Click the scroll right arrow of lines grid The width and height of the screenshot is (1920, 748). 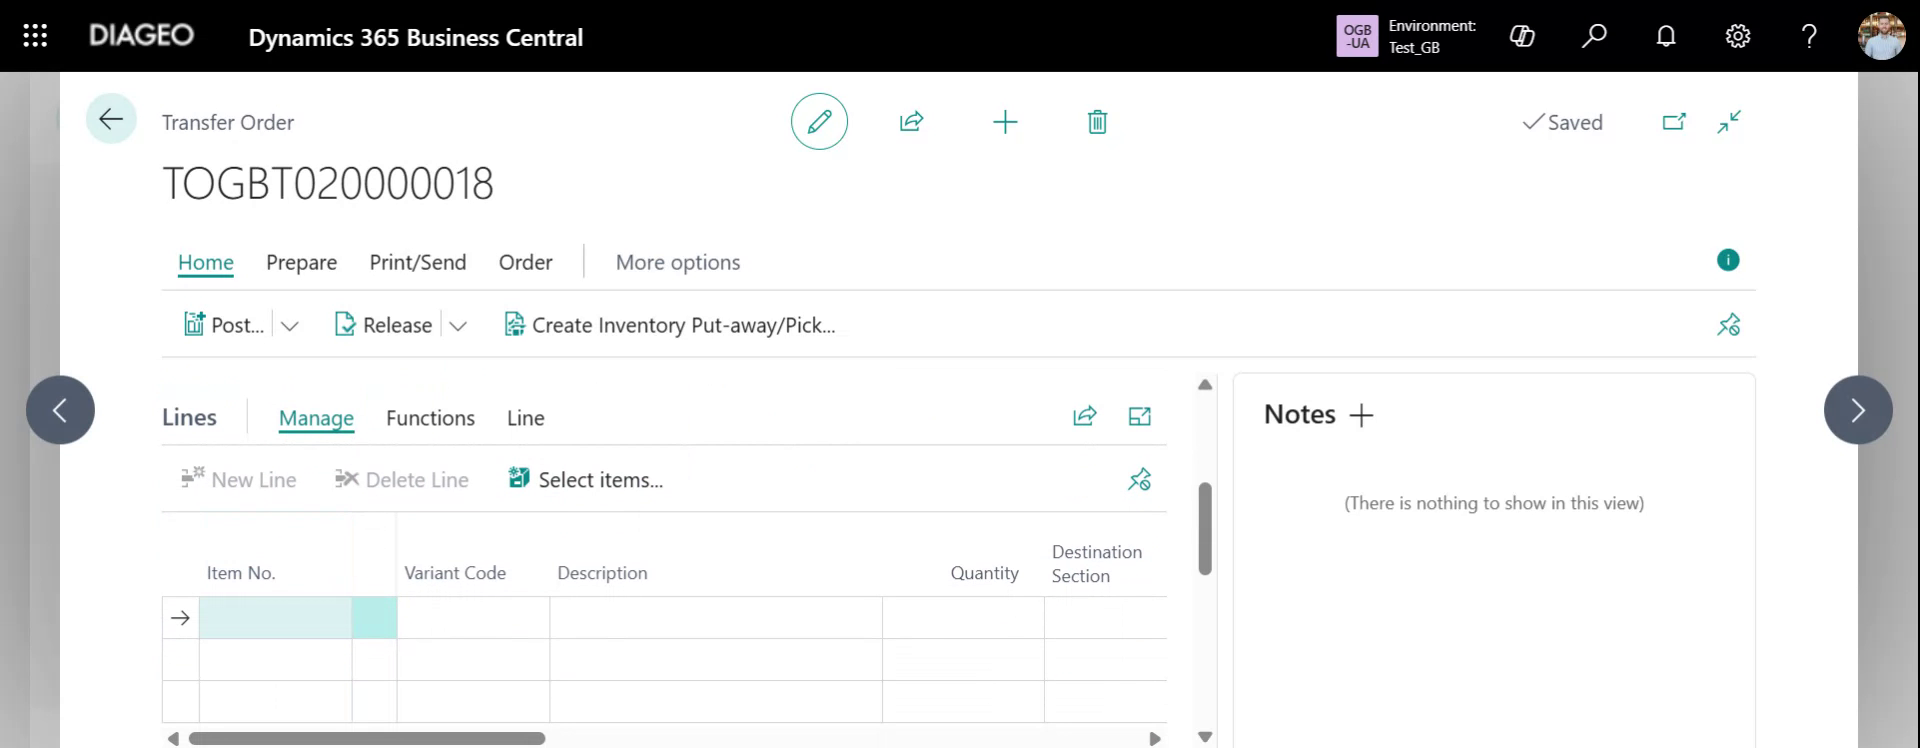(1155, 738)
